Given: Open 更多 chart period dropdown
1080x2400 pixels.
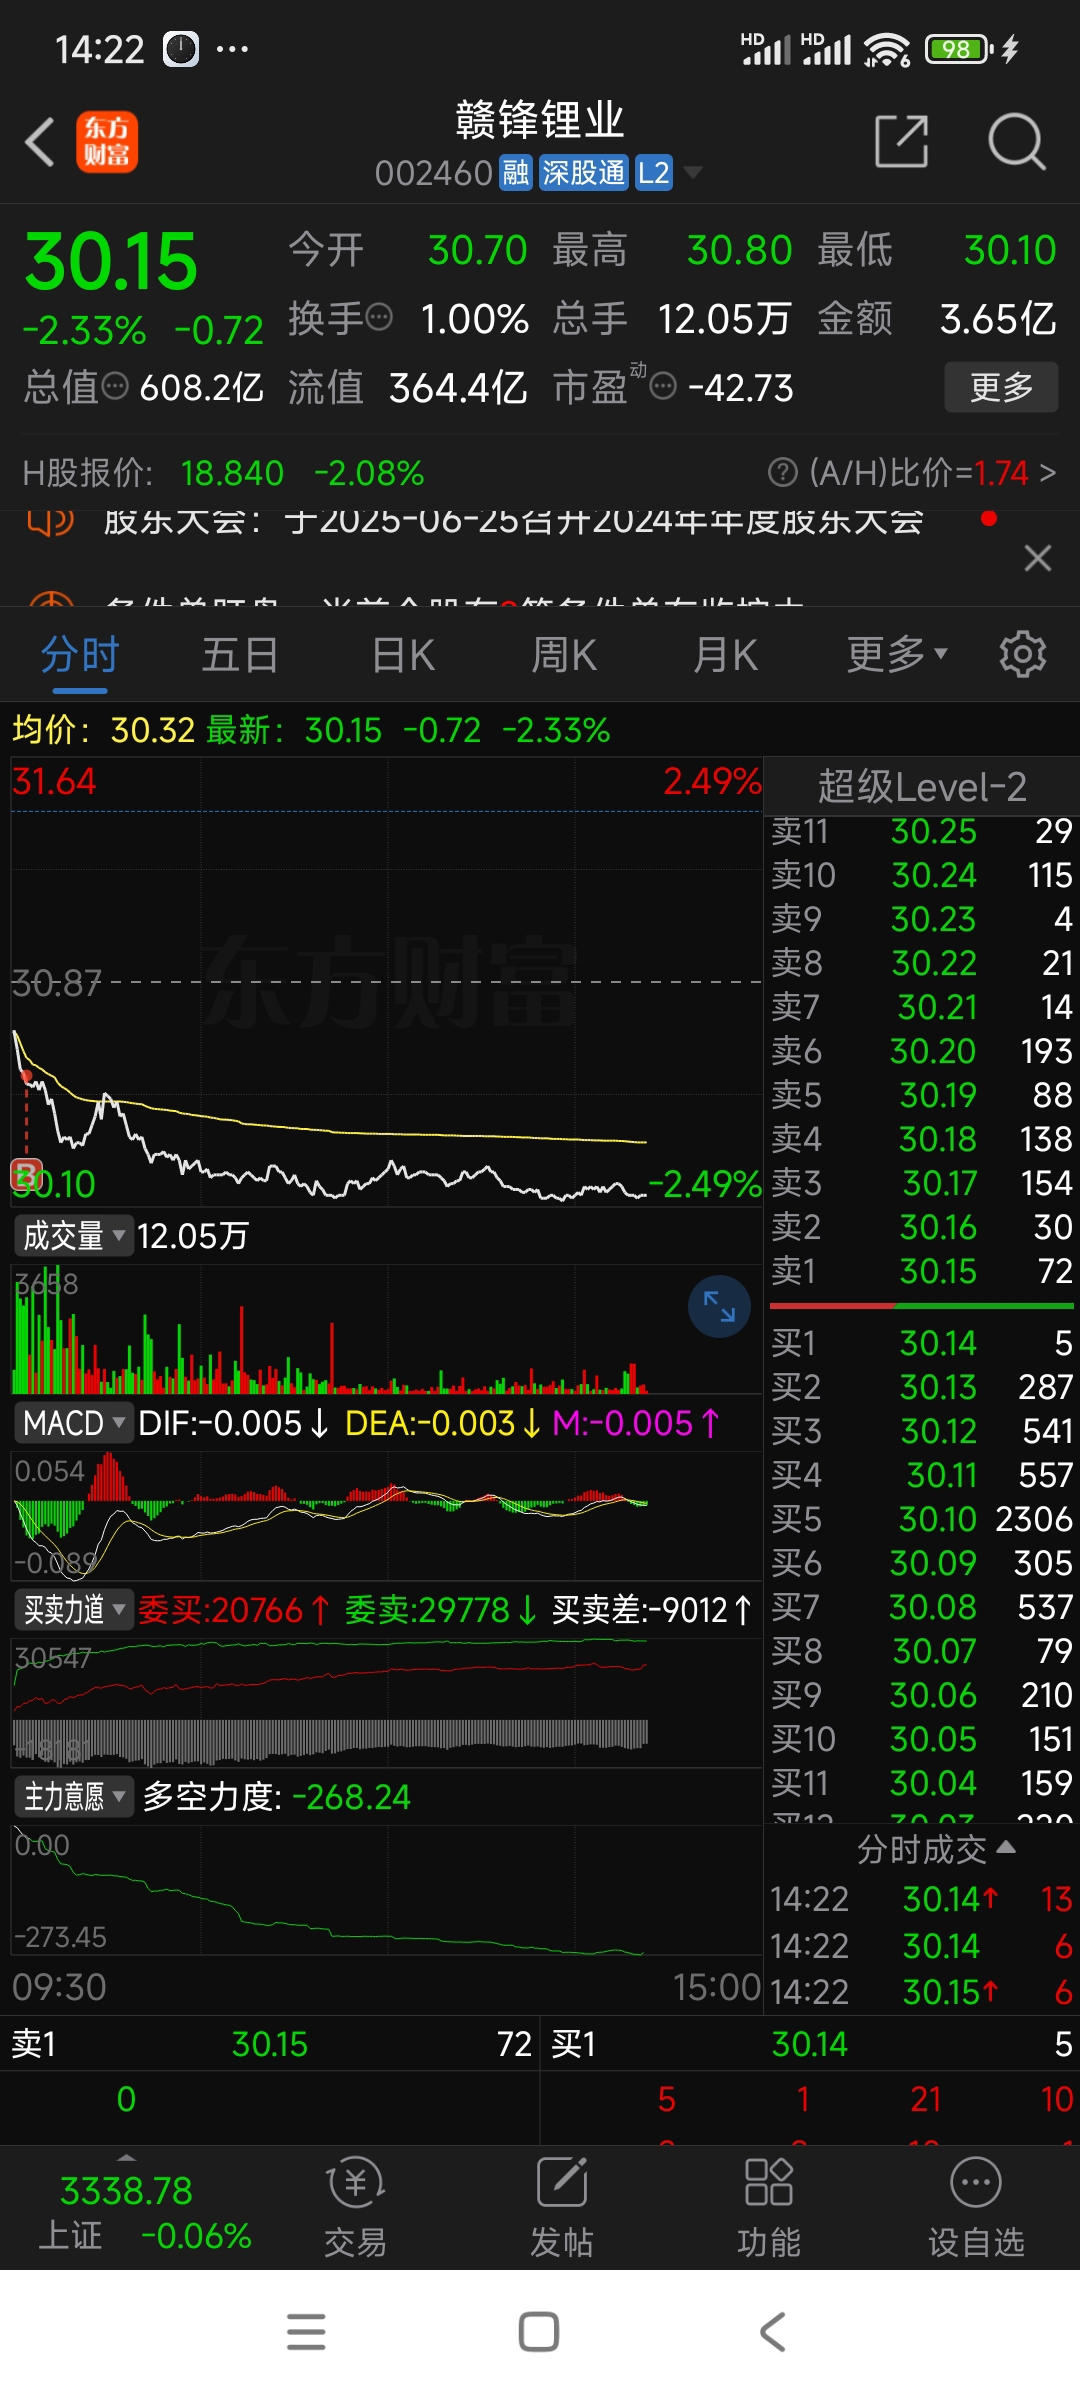Looking at the screenshot, I should [897, 655].
